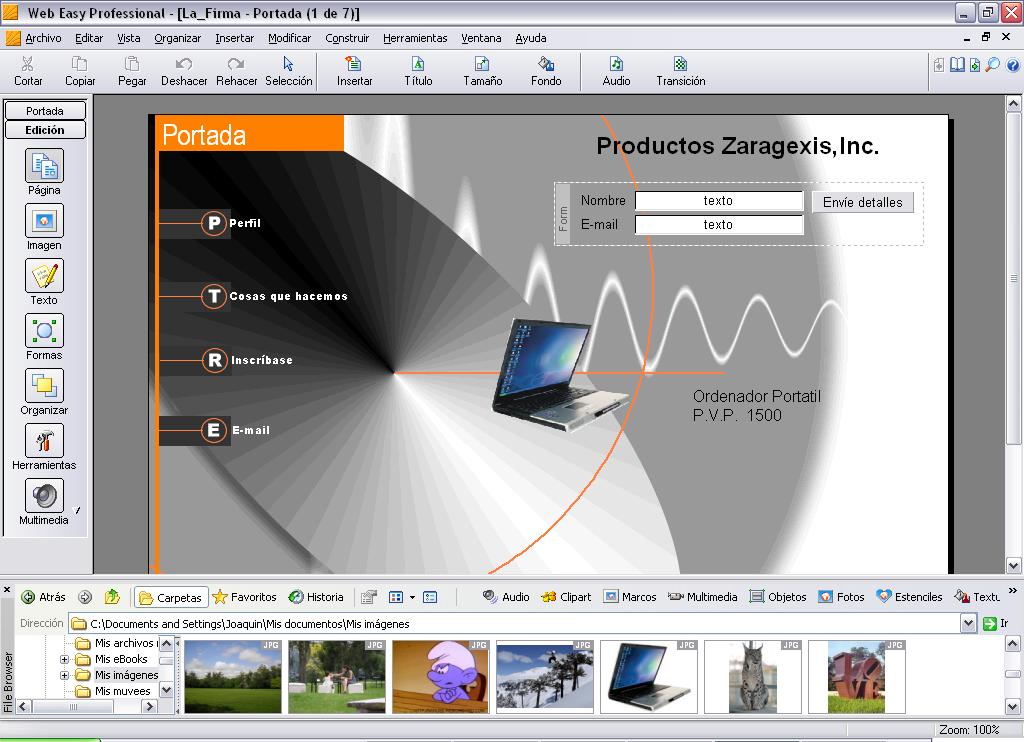Viewport: 1024px width, 742px height.
Task: Open the Modificar menu
Action: pos(289,38)
